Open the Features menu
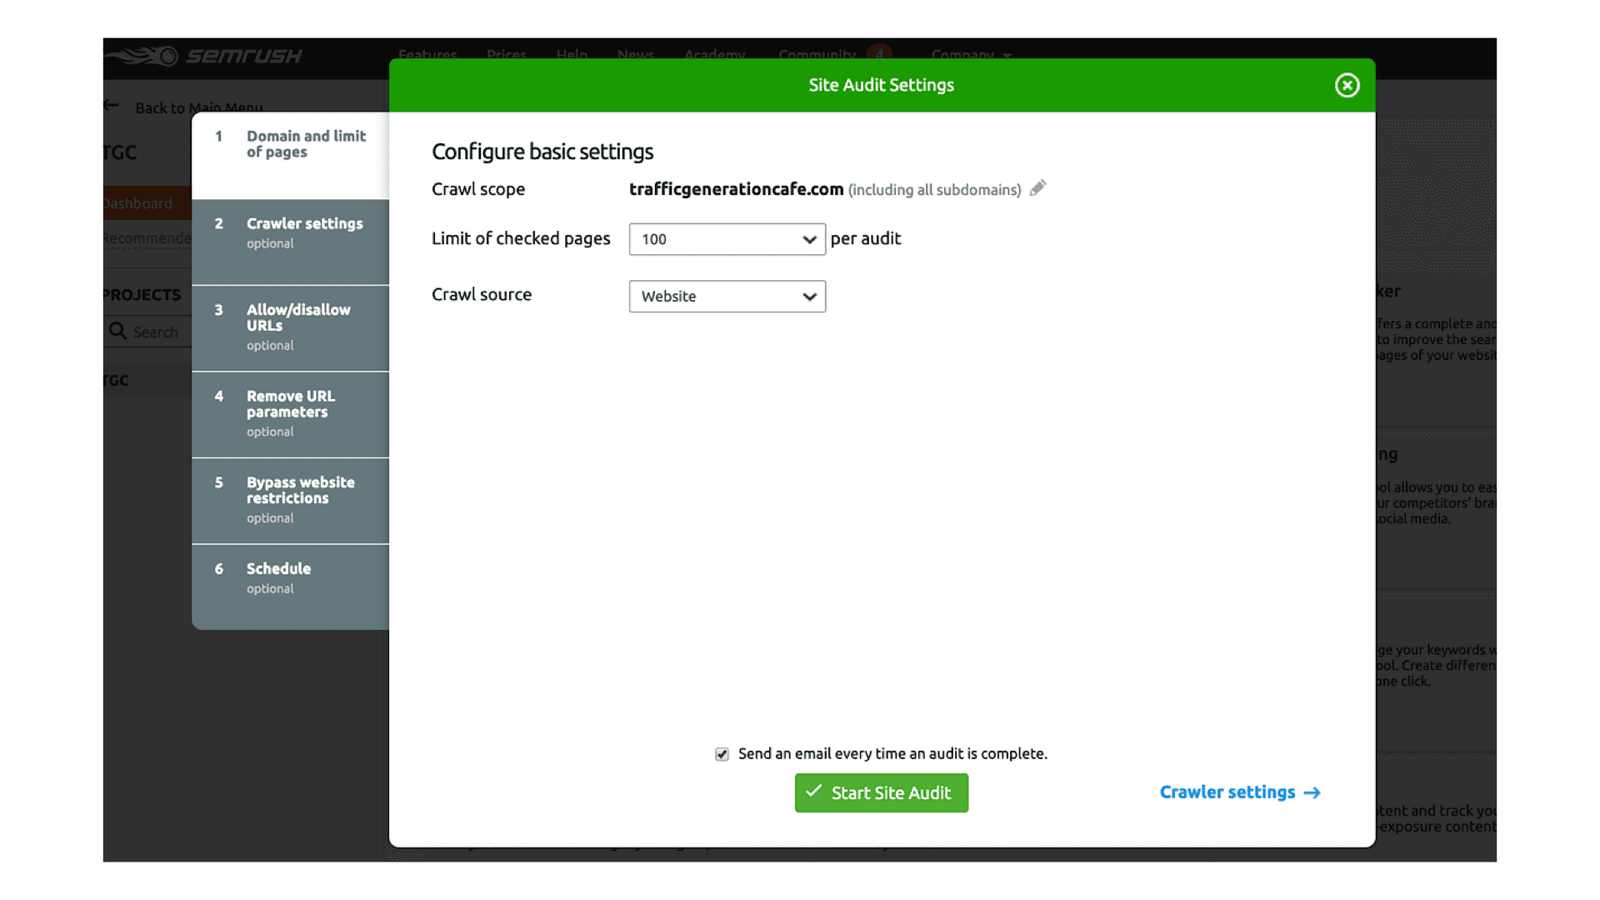Screen dimensions: 1600x900 point(427,55)
